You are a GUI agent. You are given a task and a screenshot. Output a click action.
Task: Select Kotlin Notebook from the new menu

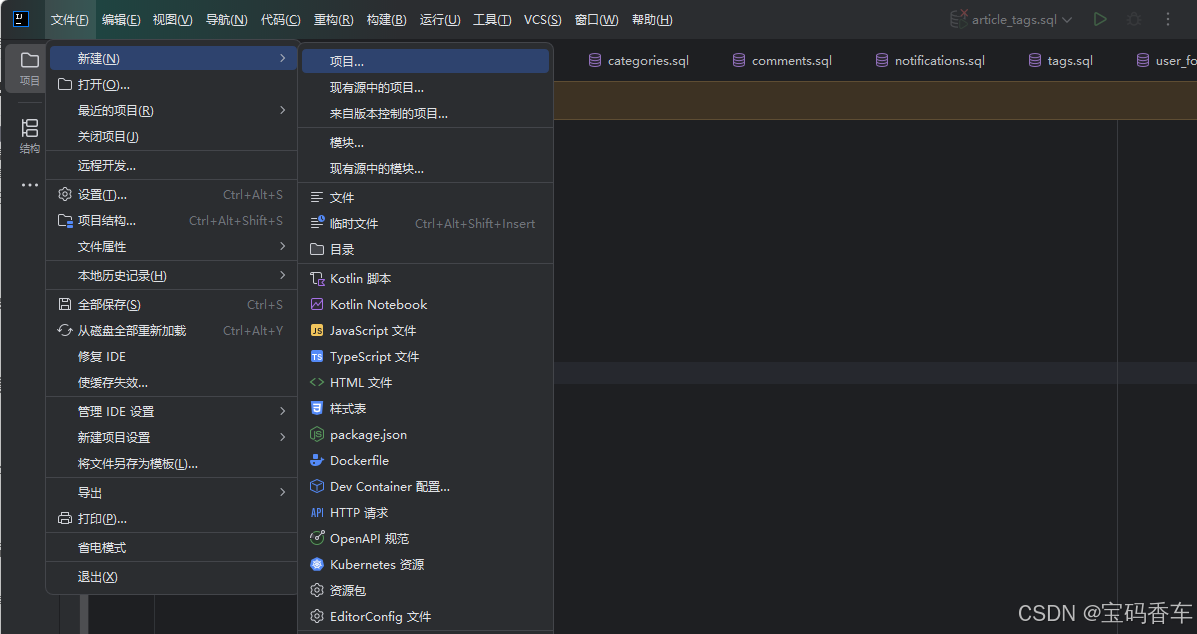pos(378,305)
